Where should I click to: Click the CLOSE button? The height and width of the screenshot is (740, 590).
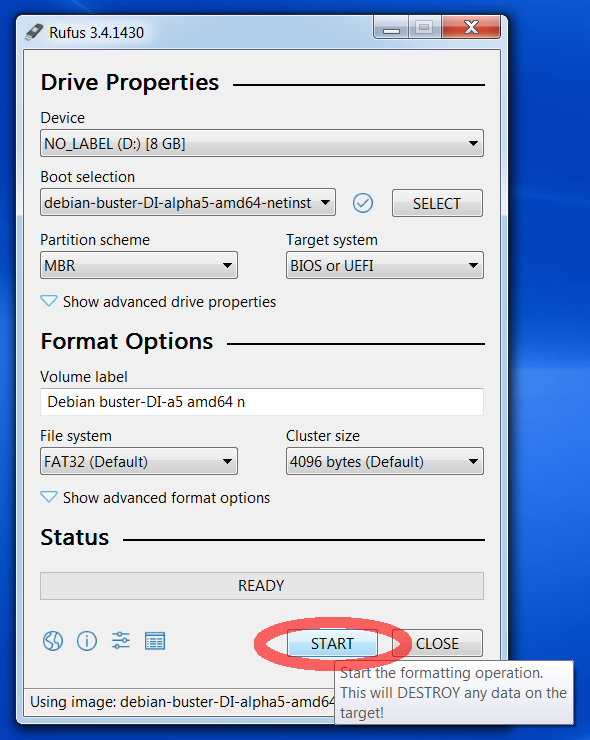437,643
